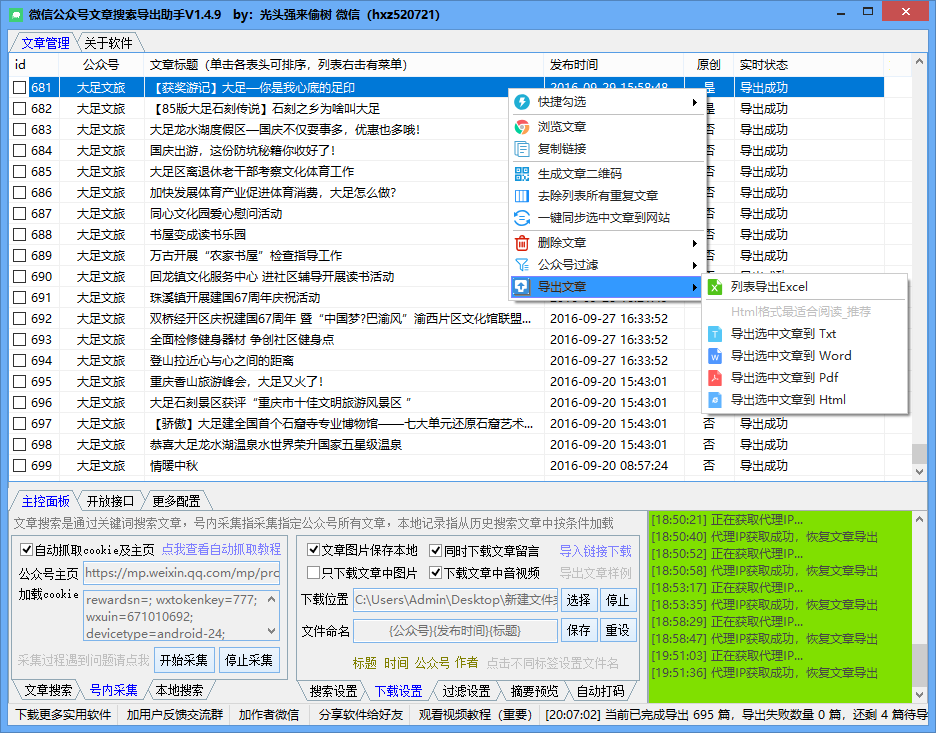Enable 只下载文章中图片 checkbox
The height and width of the screenshot is (733, 936).
tap(313, 573)
